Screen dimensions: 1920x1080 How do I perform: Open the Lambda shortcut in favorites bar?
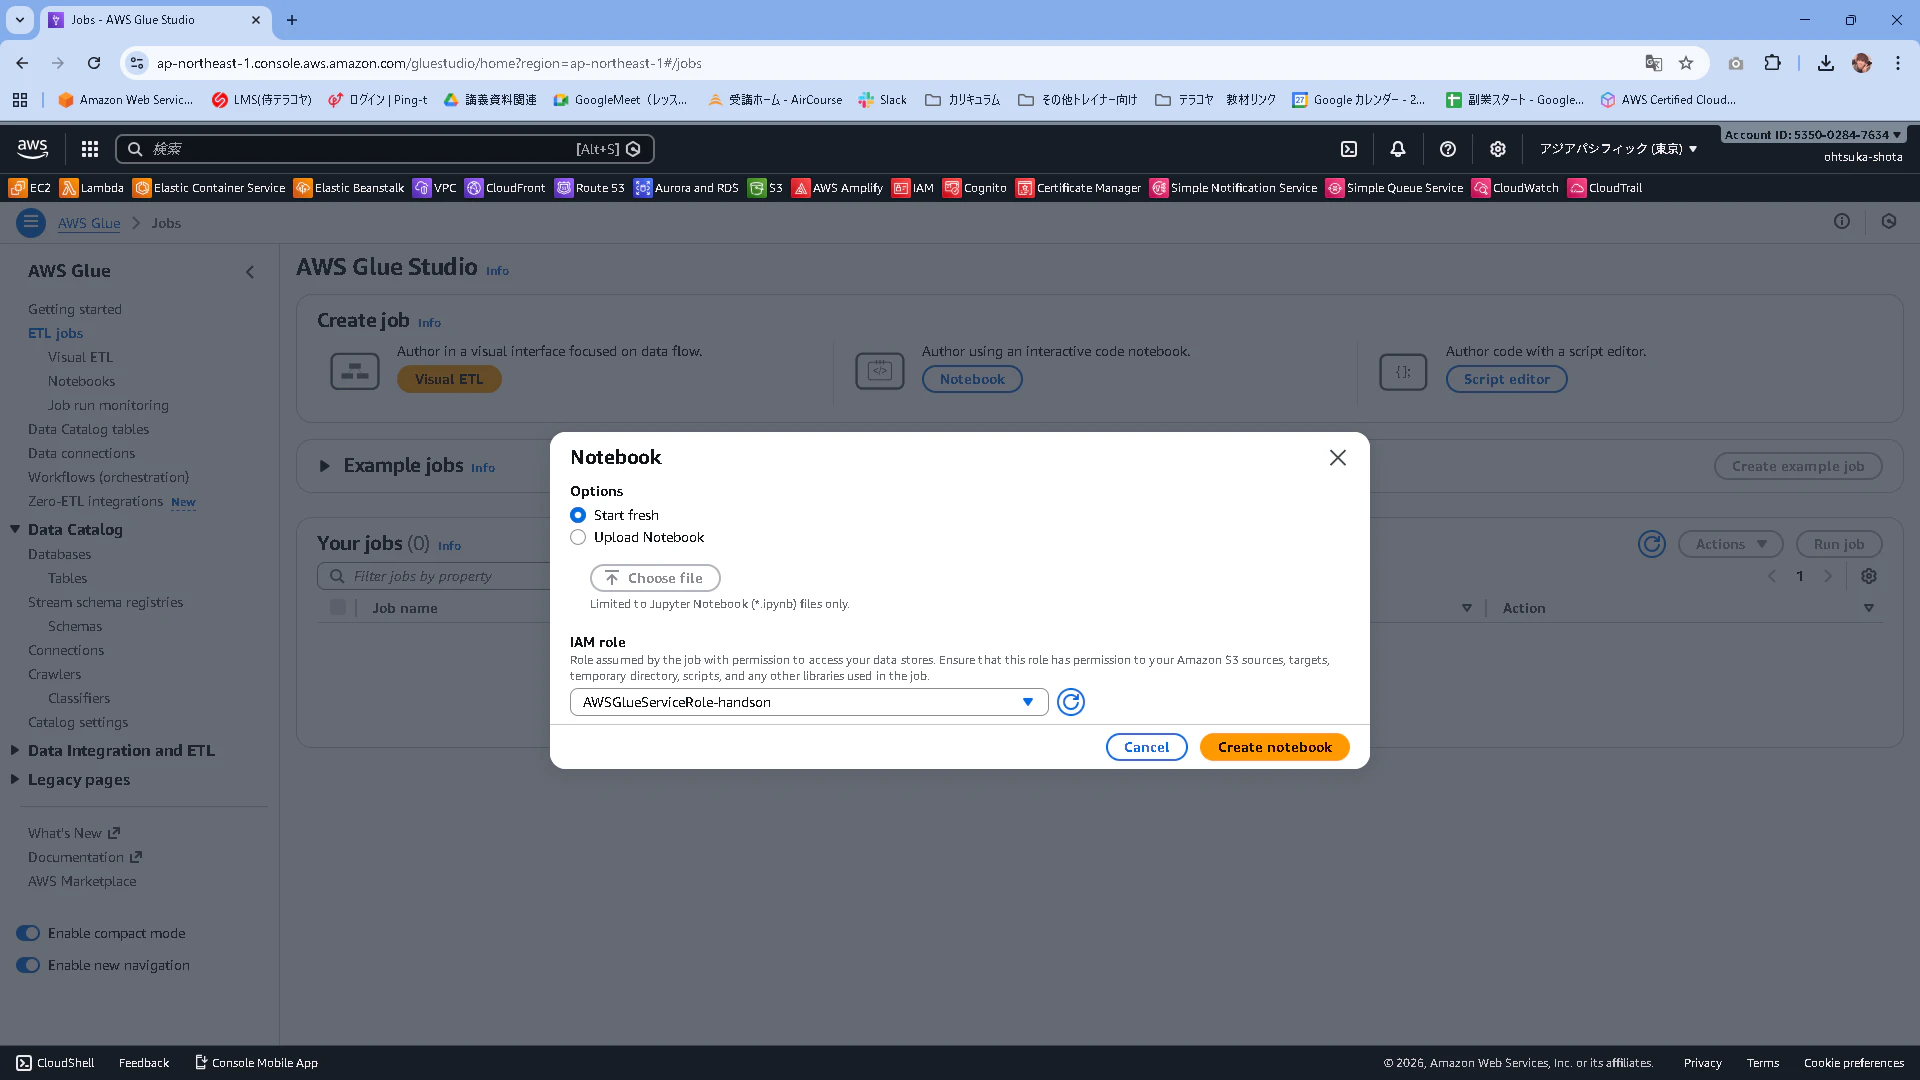click(91, 188)
